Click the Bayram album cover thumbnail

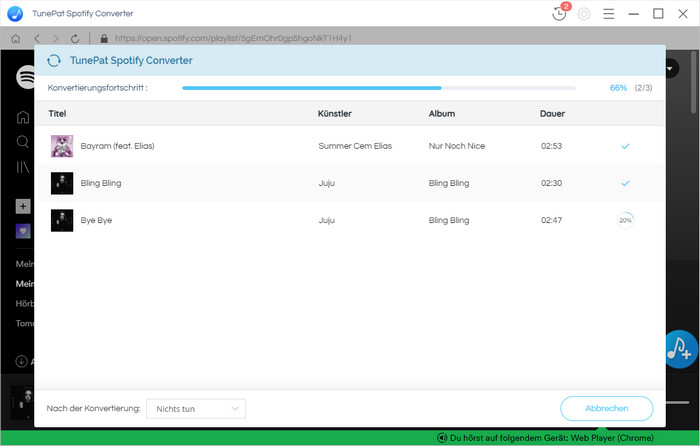pyautogui.click(x=62, y=146)
